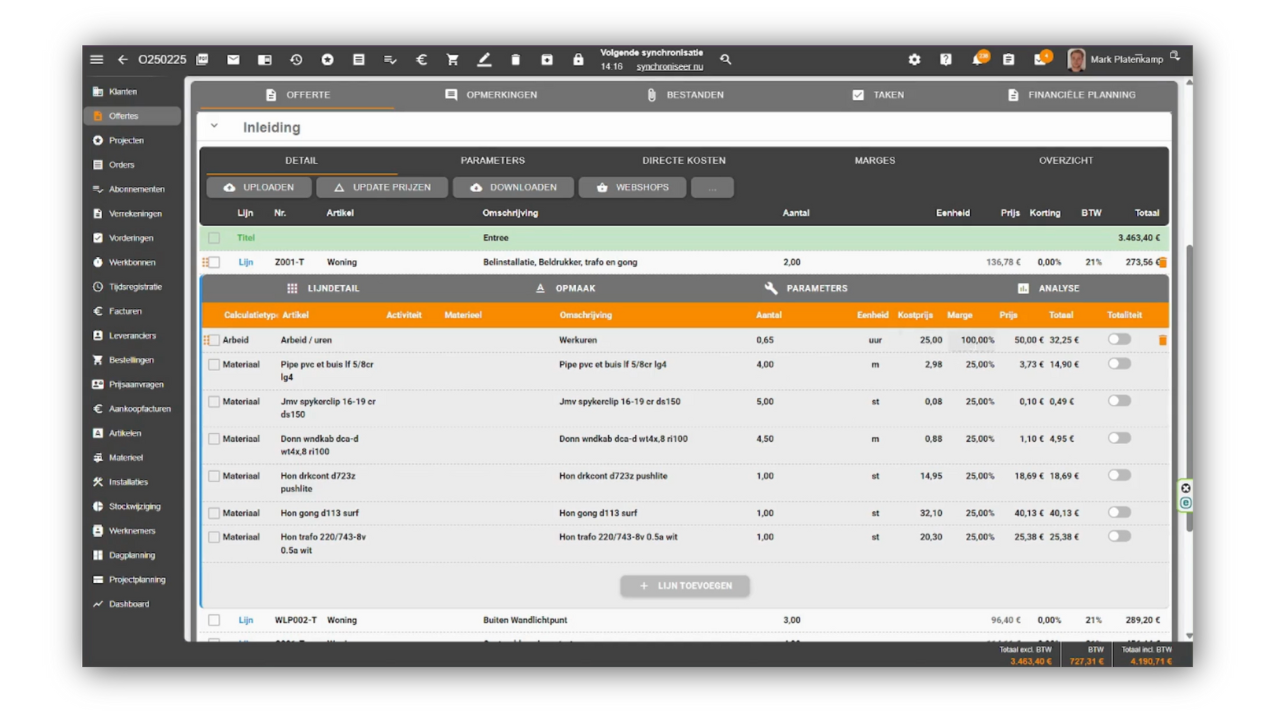Image resolution: width=1280 pixels, height=720 pixels.
Task: Tick the checkbox of the Titel Entree row
Action: [x=214, y=238]
